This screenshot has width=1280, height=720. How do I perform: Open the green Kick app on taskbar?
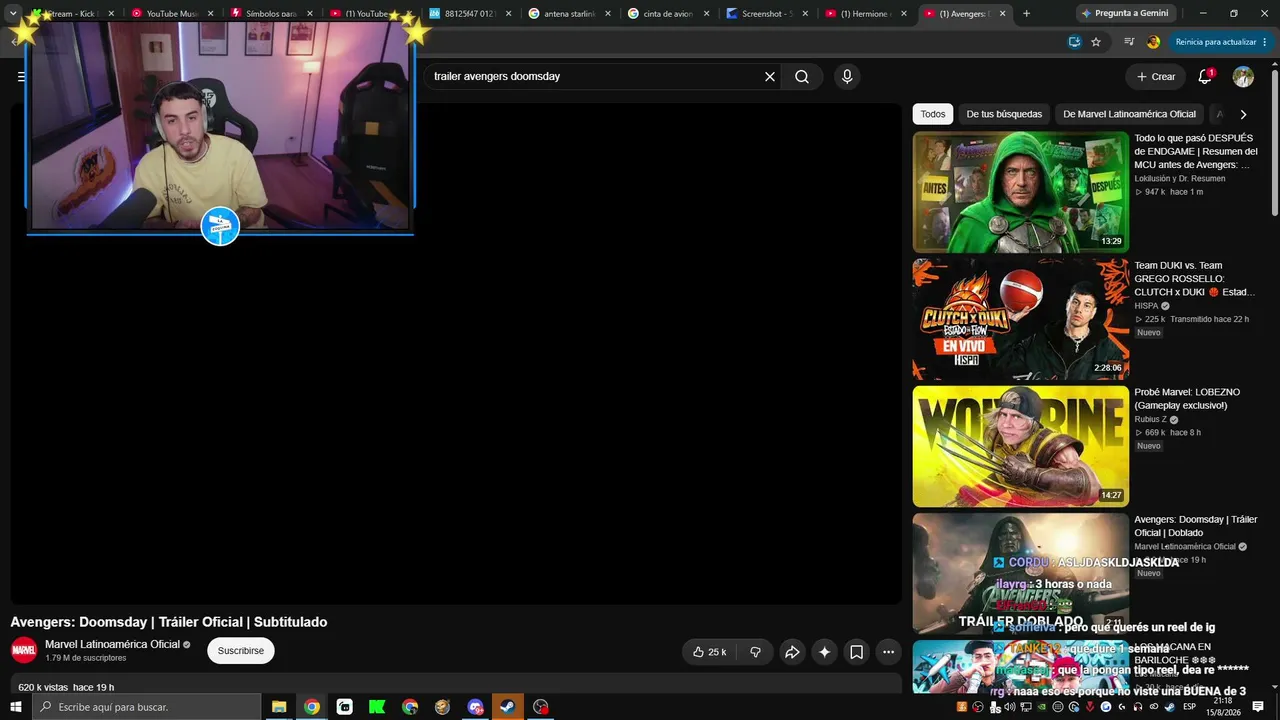[377, 707]
